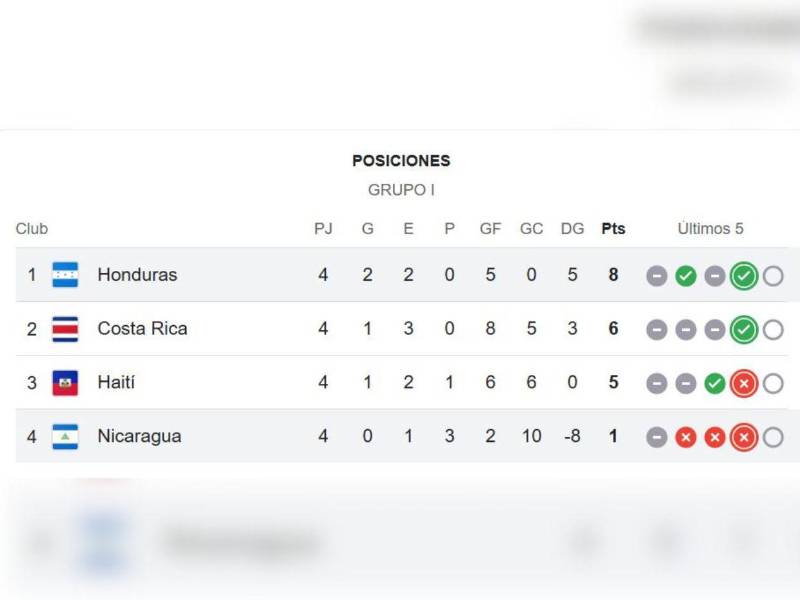Click Nicaragua's first gray draw icon
Viewport: 800px width, 600px height.
point(657,436)
